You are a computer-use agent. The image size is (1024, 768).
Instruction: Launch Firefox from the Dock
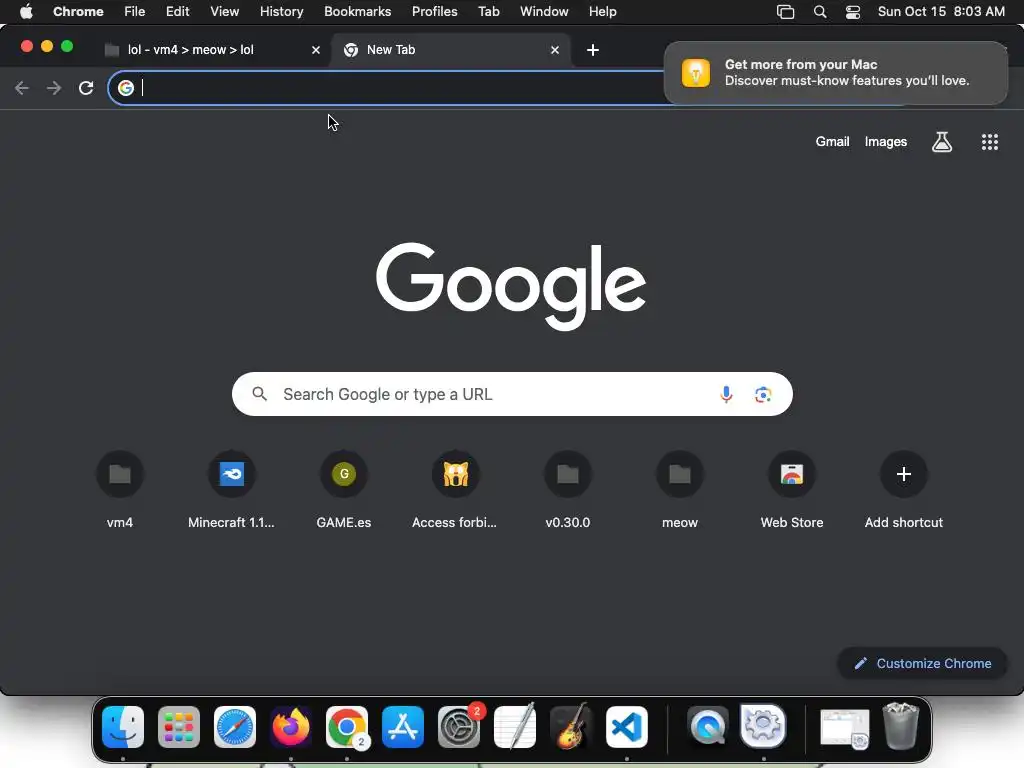[291, 727]
